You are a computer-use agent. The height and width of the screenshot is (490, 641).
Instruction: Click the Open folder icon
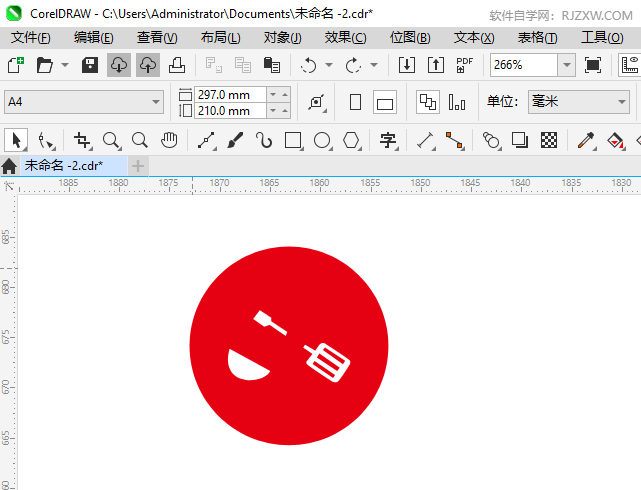(44, 65)
